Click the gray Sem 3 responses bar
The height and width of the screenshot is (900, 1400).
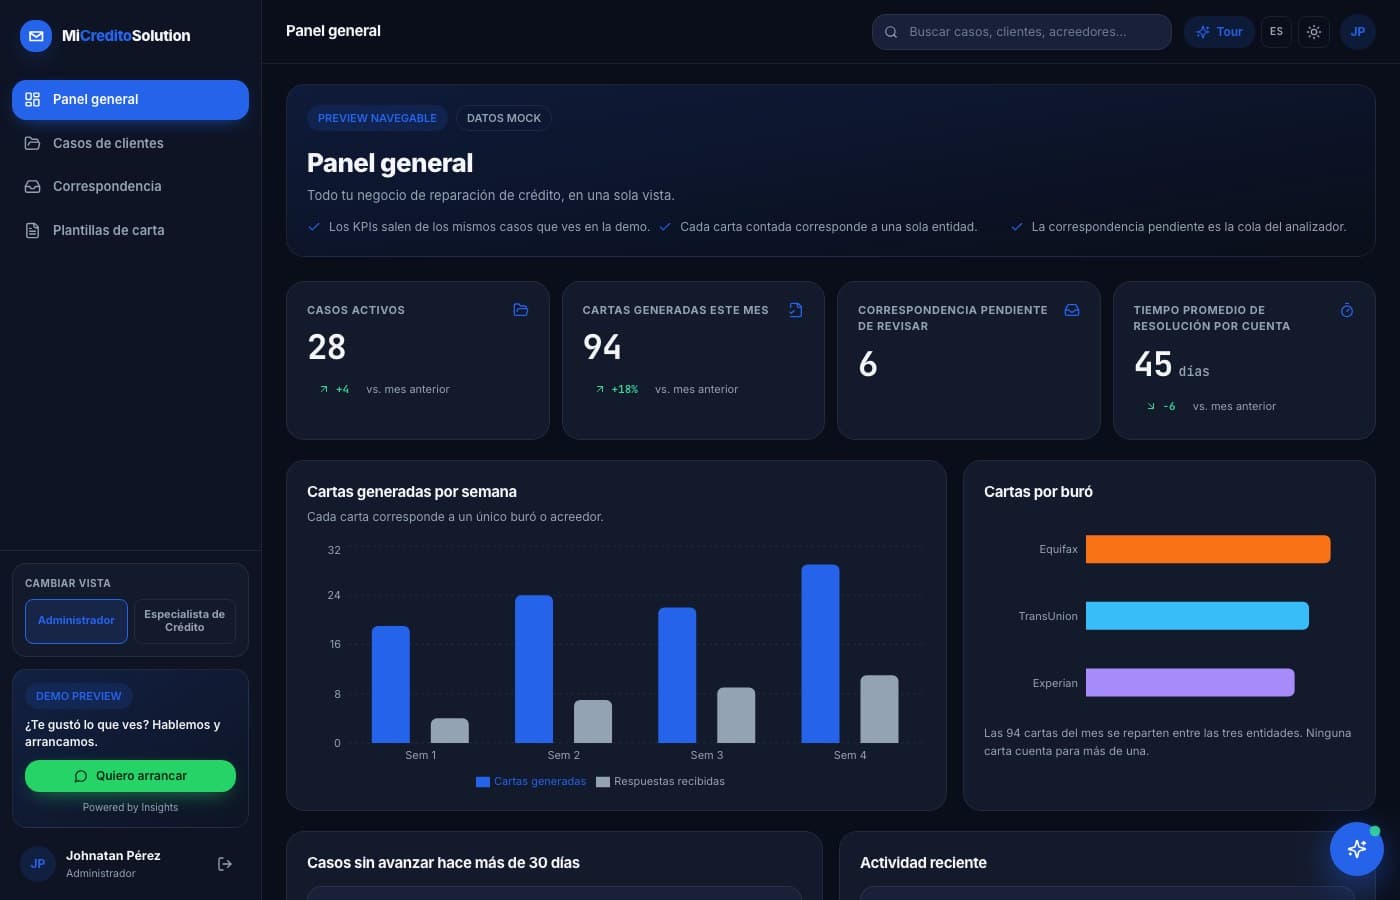point(736,715)
